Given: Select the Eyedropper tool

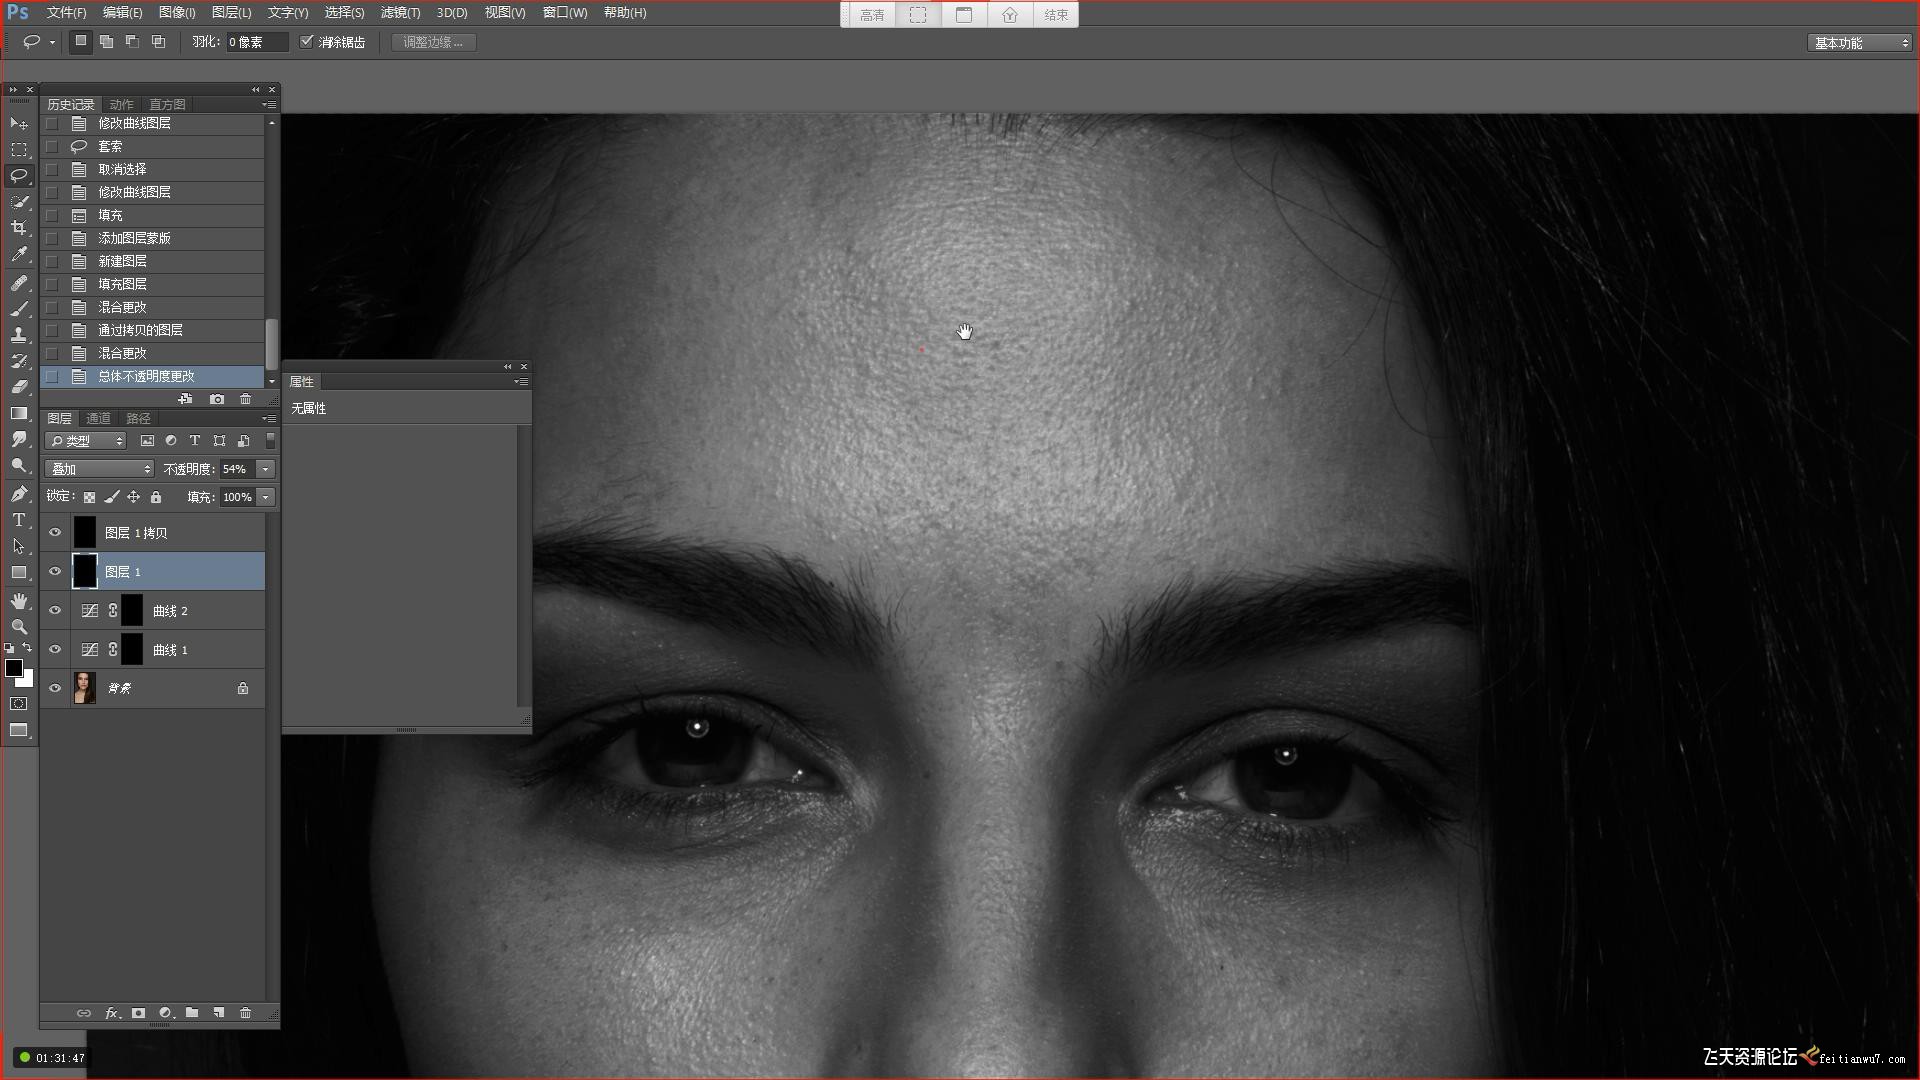Looking at the screenshot, I should click(19, 255).
